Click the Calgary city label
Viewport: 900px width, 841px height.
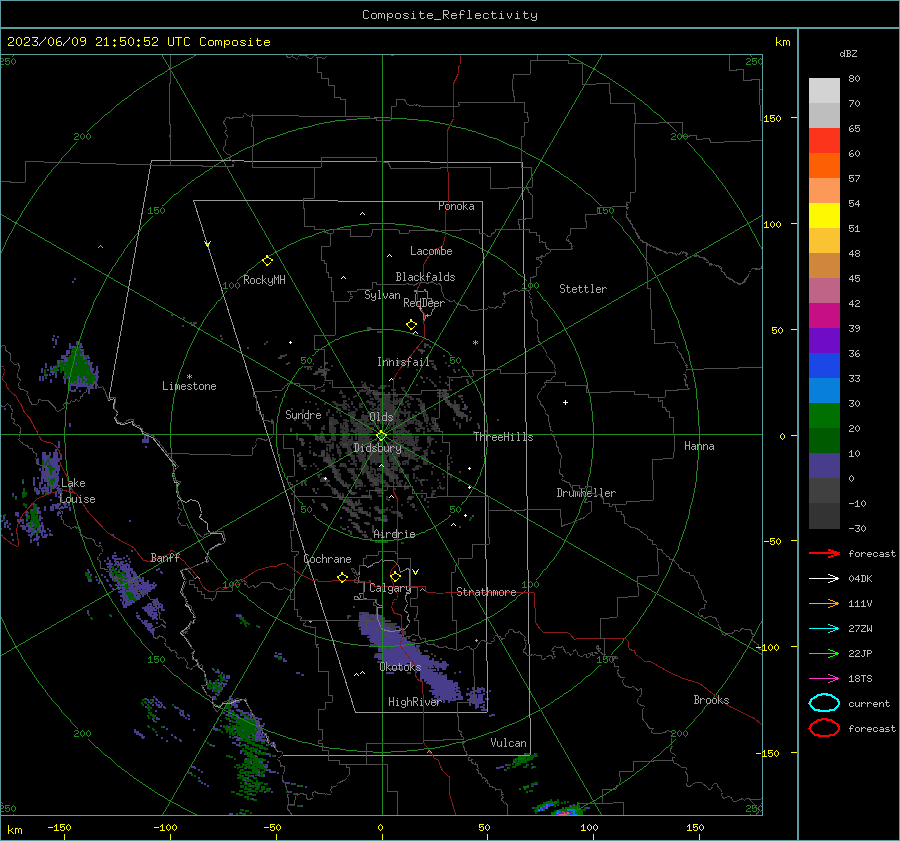tap(390, 588)
